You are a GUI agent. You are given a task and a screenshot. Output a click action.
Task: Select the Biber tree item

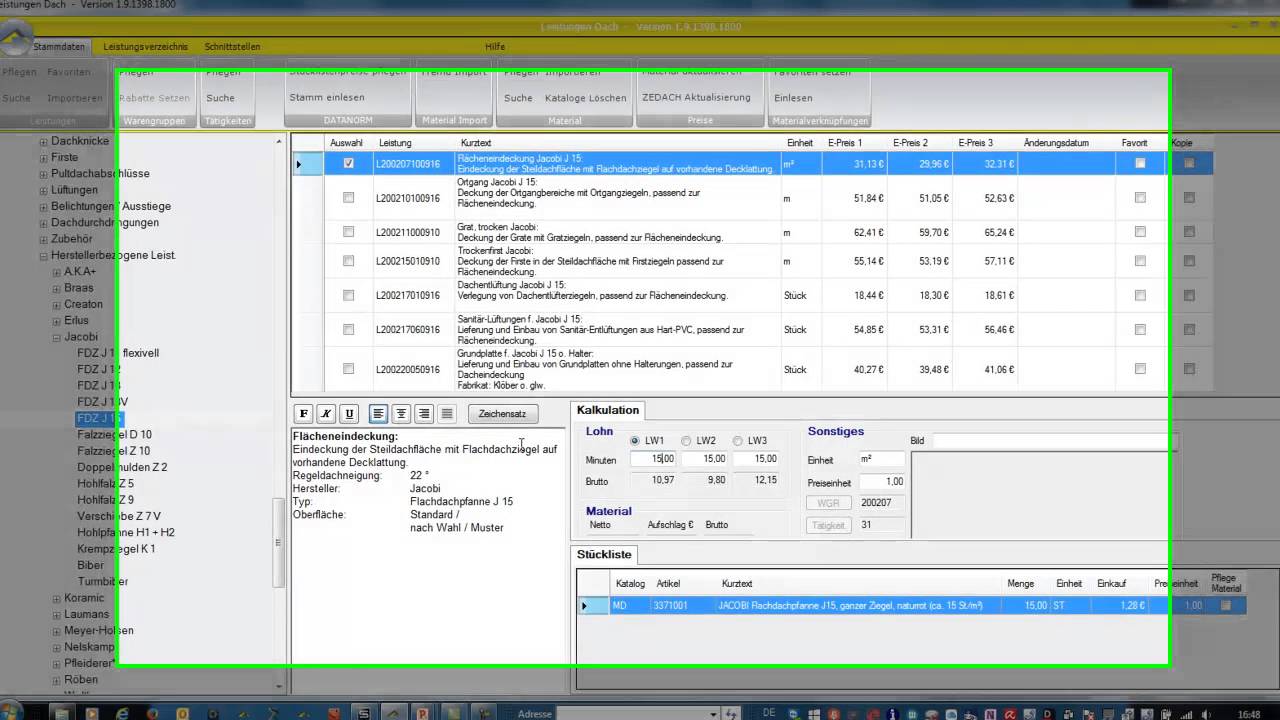(90, 566)
